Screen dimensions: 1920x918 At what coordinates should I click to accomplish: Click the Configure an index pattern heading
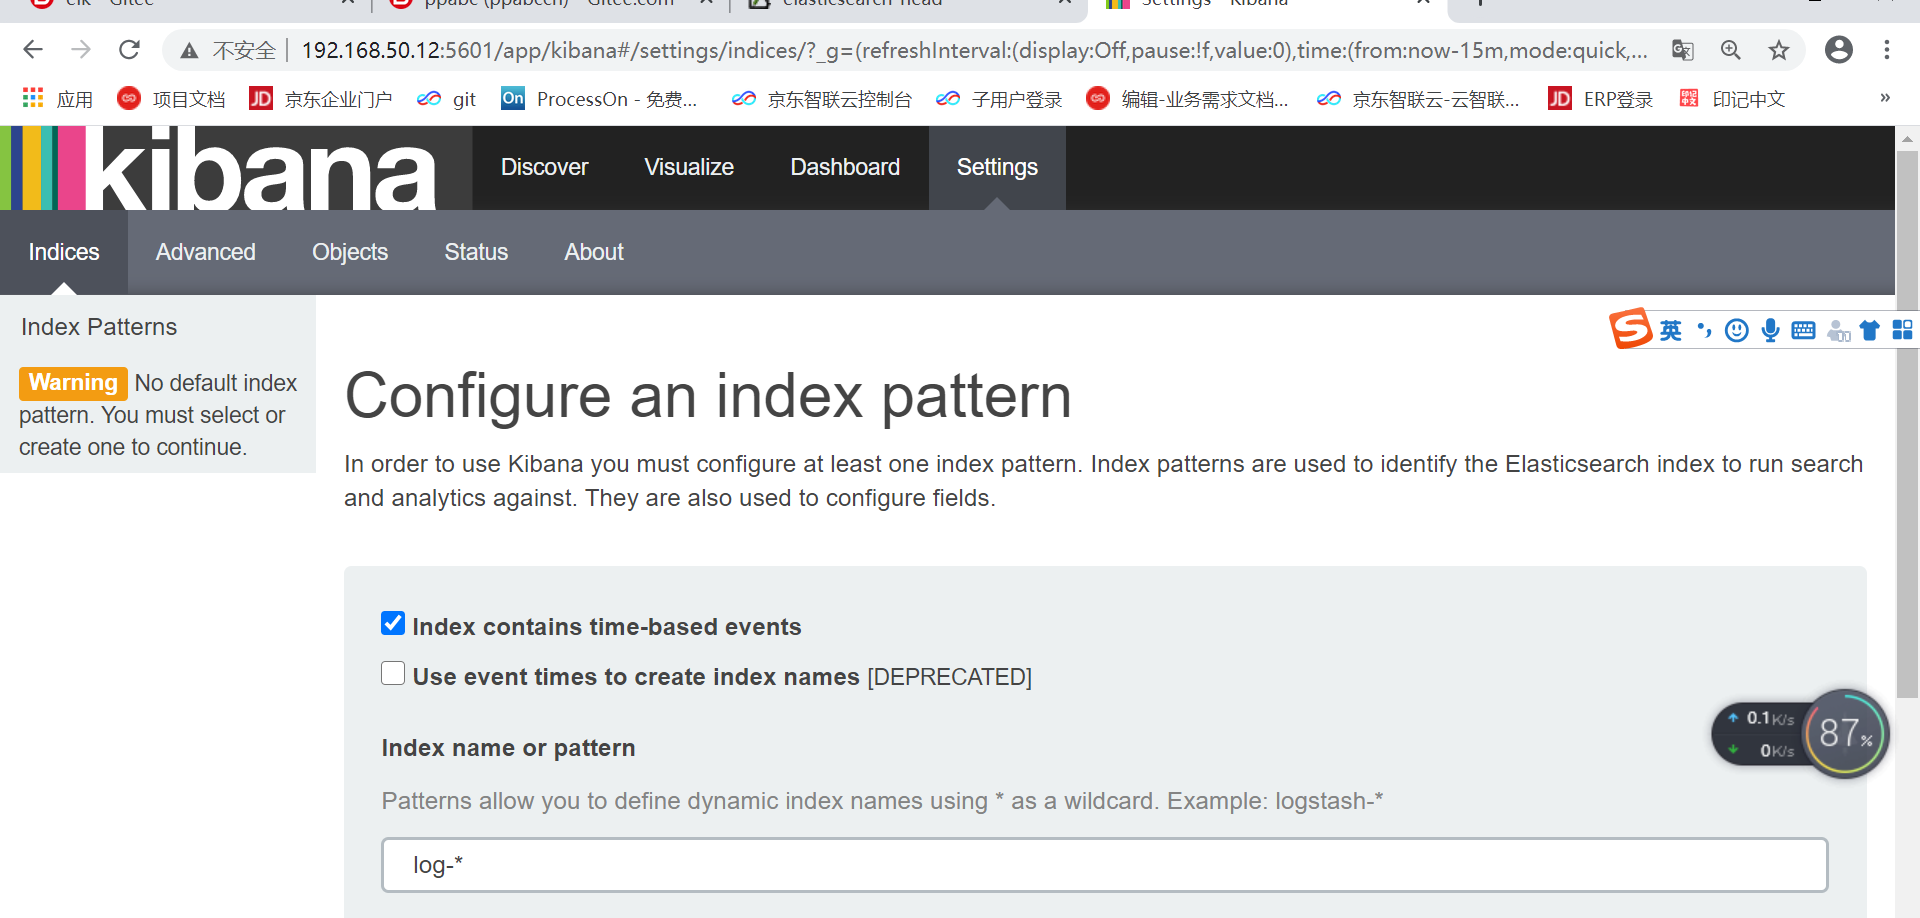coord(708,396)
